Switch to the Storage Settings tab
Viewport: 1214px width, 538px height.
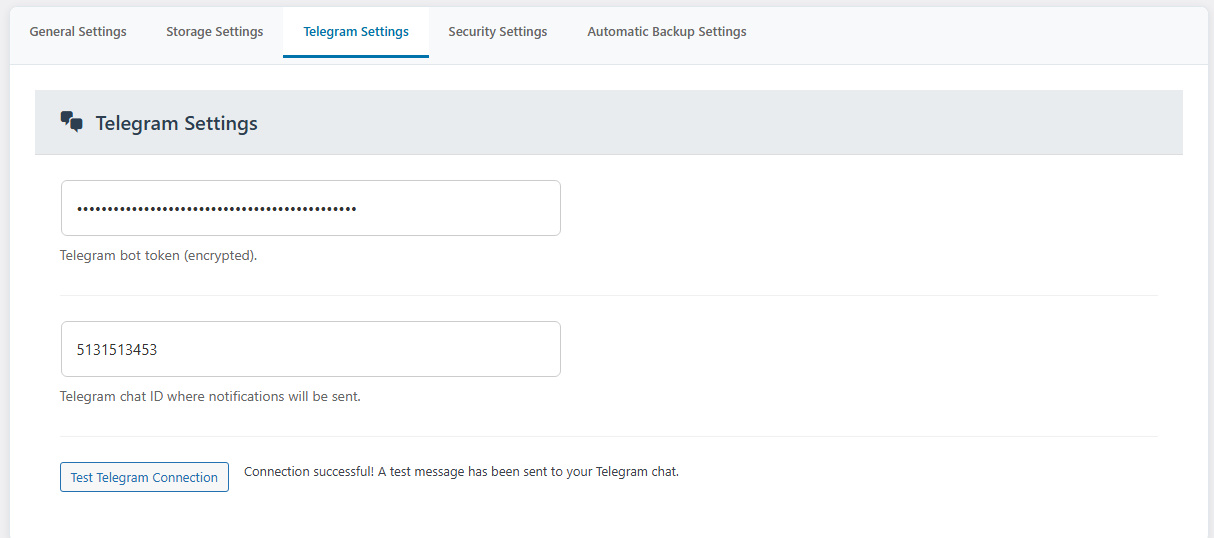point(214,32)
